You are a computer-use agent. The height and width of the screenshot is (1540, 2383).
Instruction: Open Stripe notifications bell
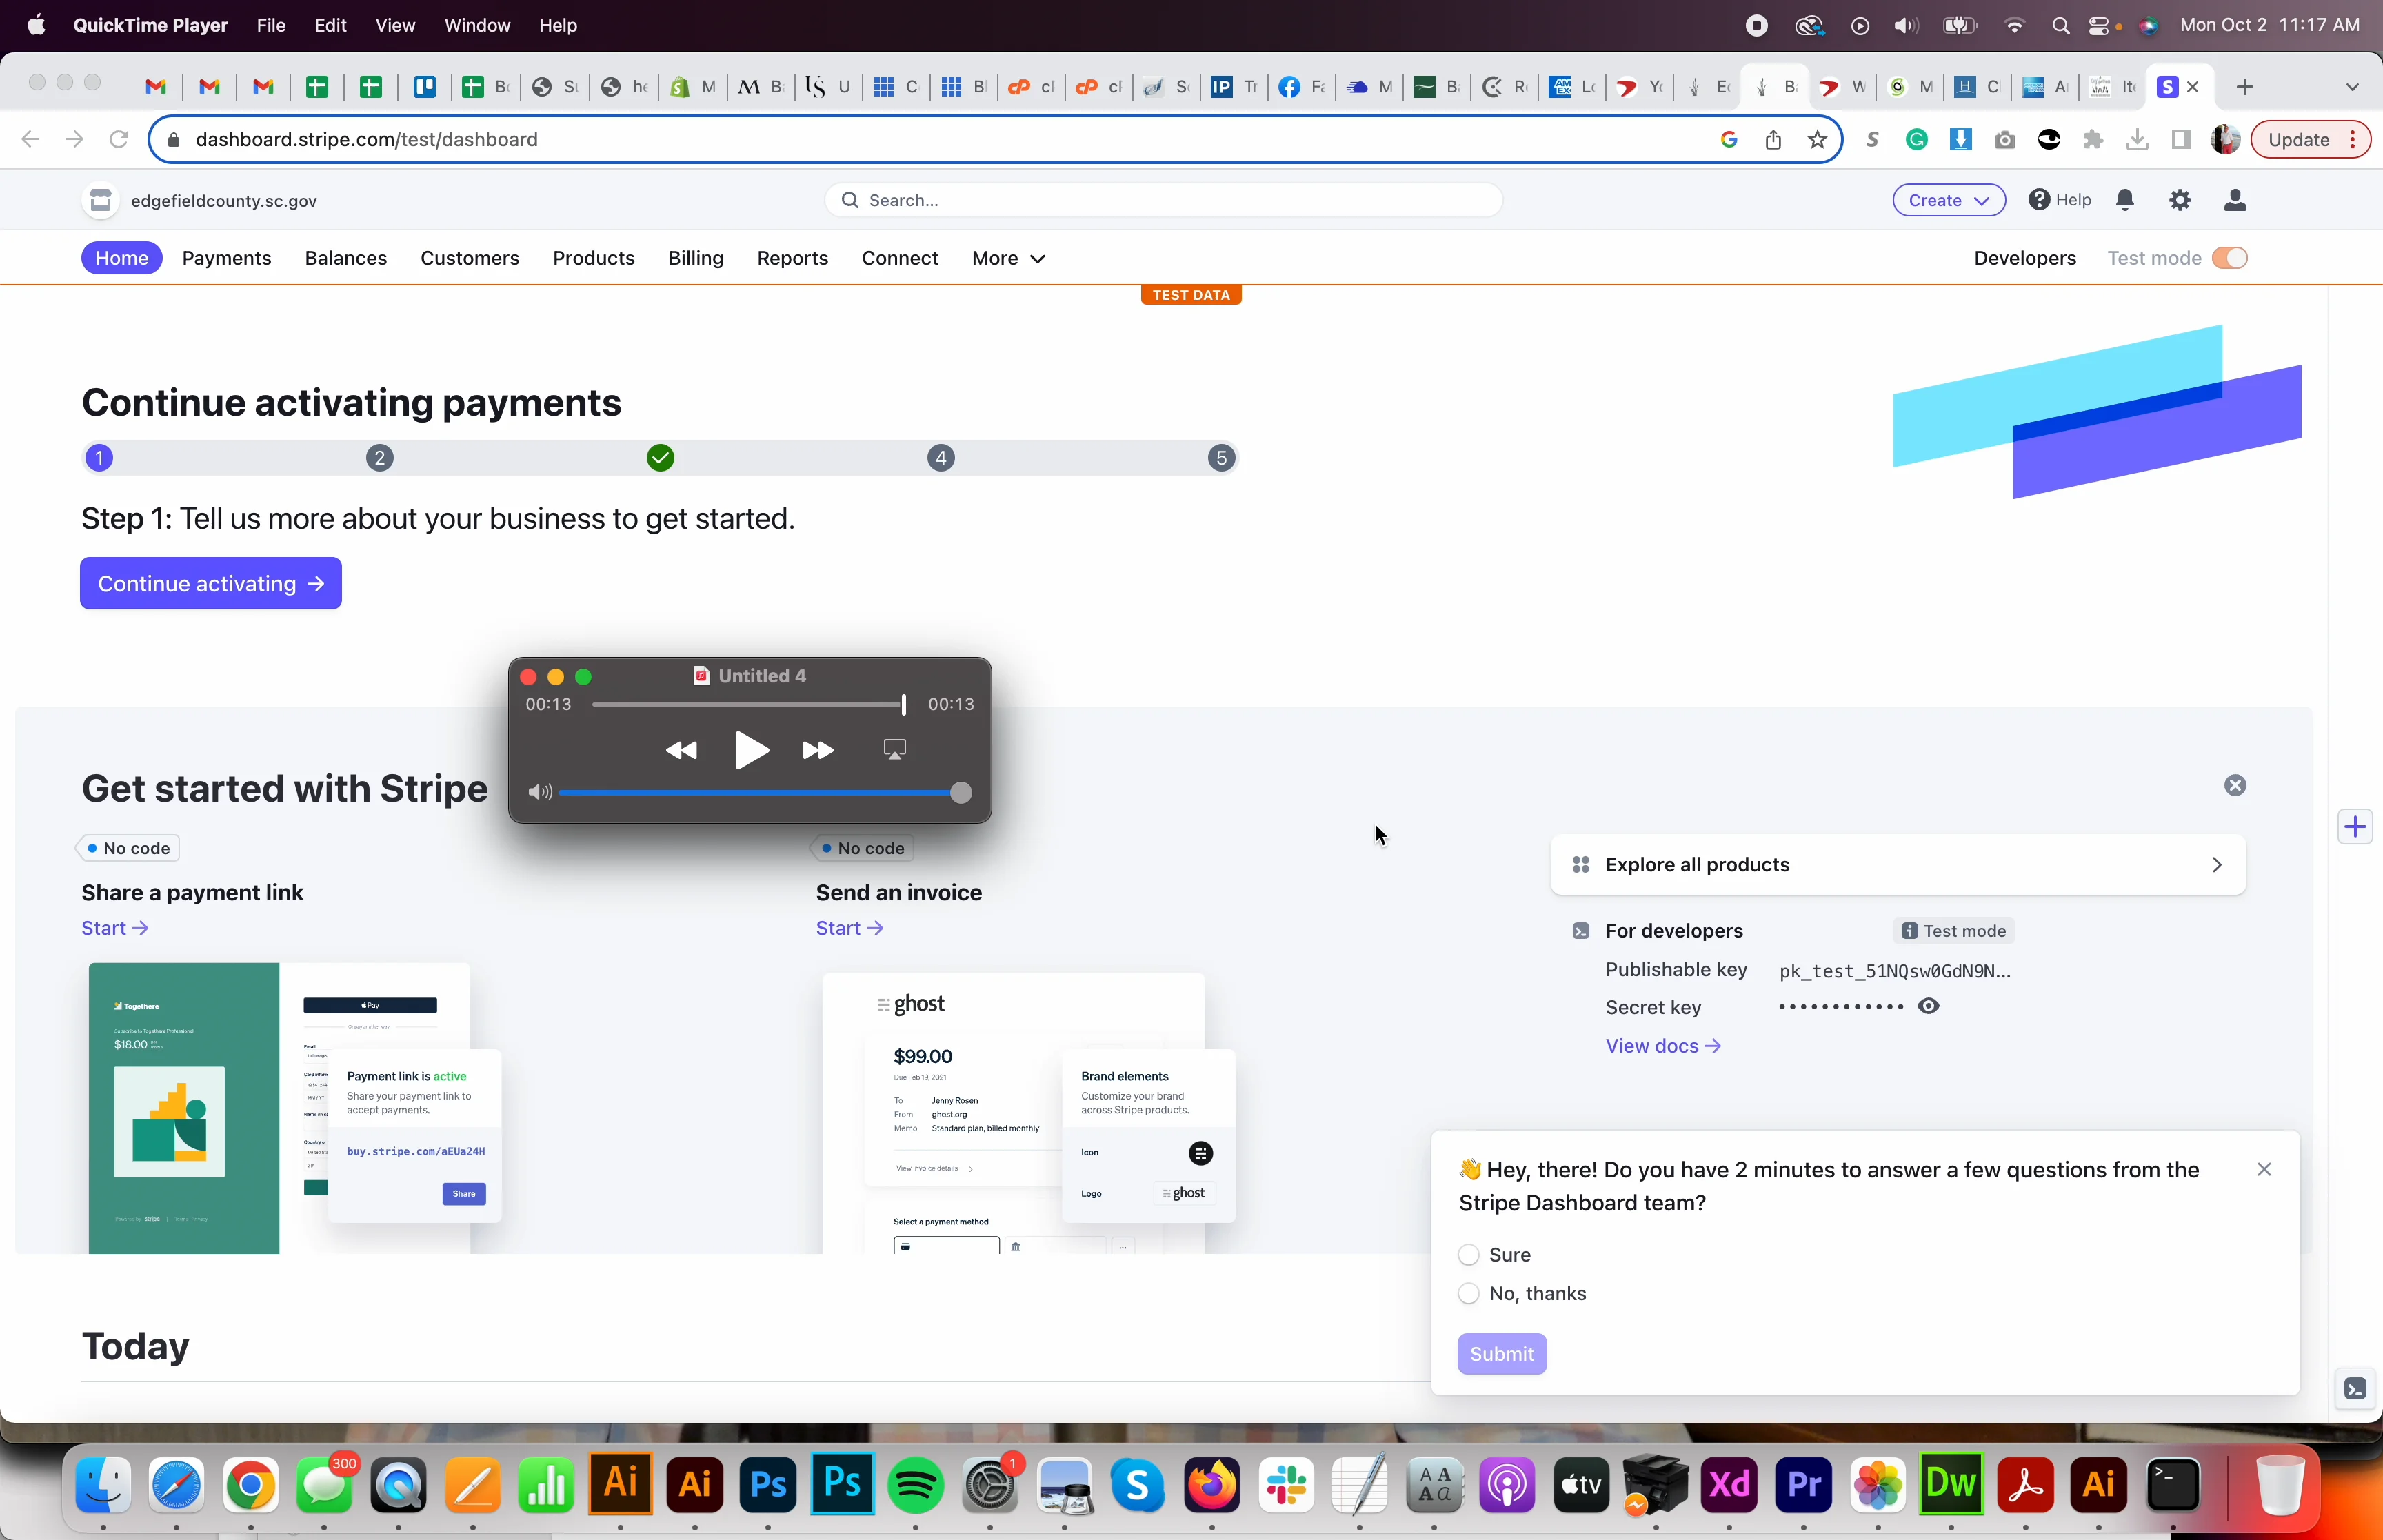2125,200
